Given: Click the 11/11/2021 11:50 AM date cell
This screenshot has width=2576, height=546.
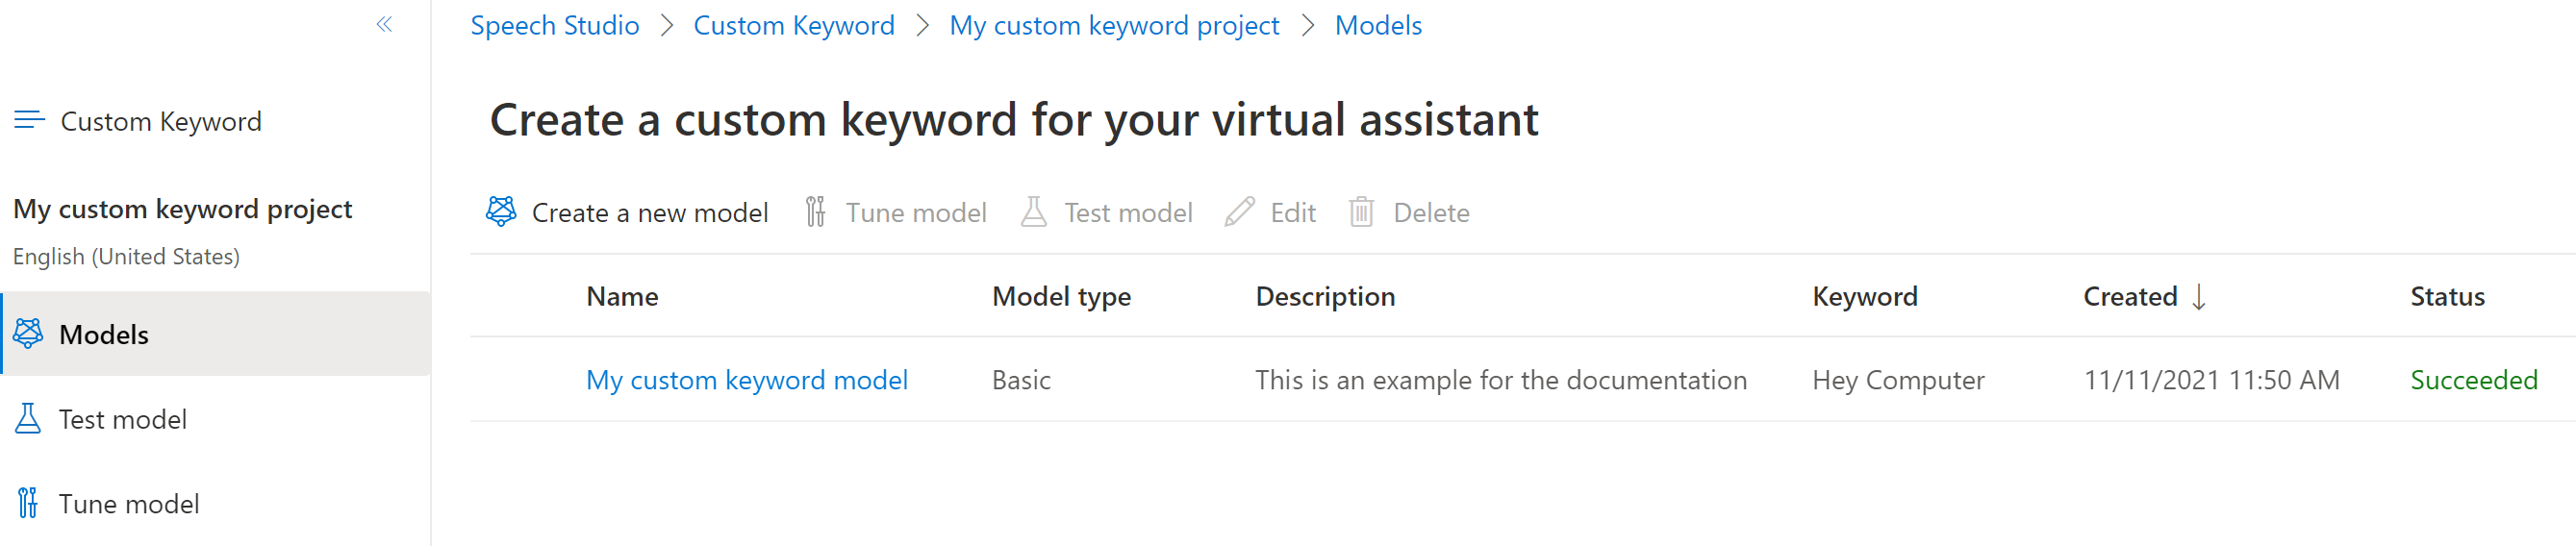Looking at the screenshot, I should [x=2211, y=380].
